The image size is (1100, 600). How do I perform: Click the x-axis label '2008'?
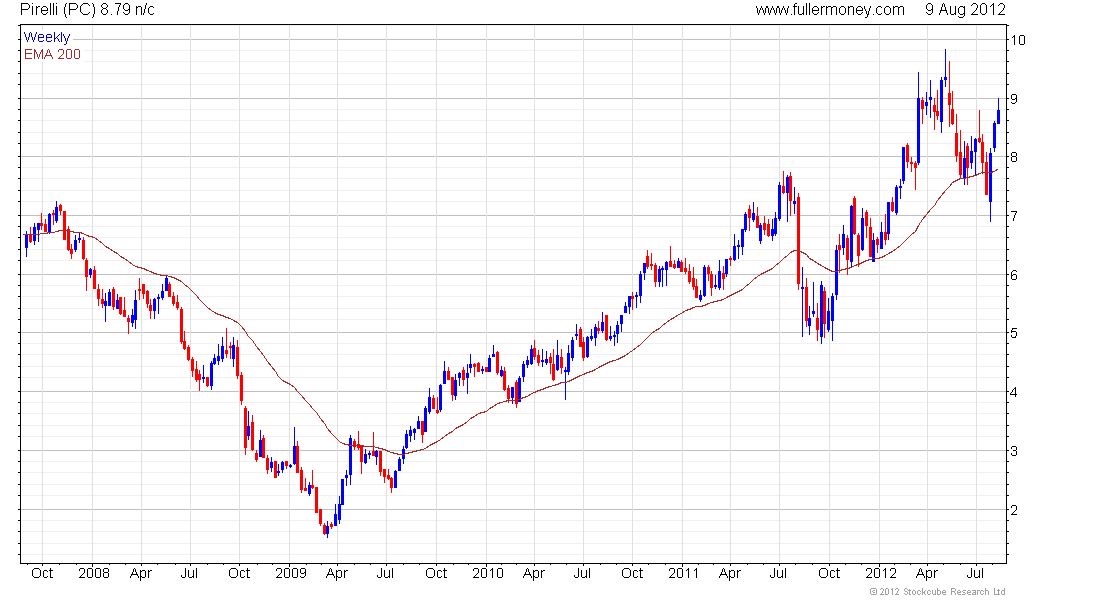pyautogui.click(x=94, y=573)
